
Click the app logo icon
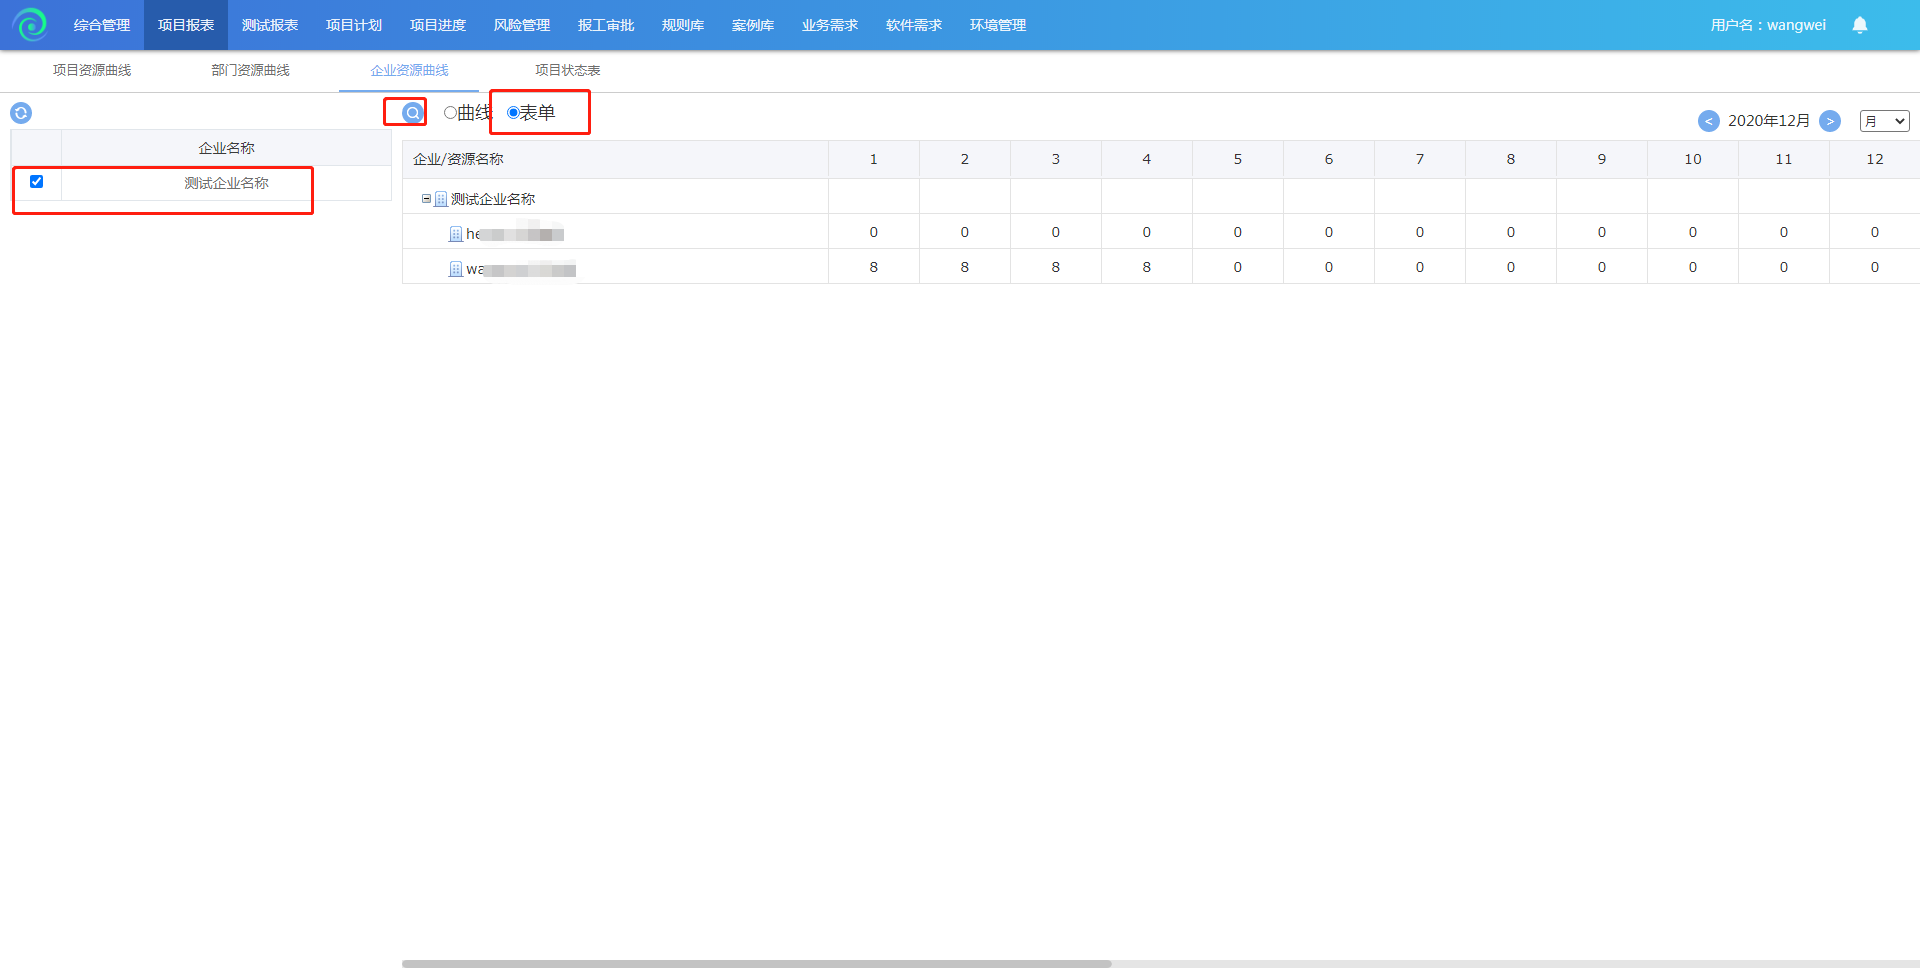30,24
